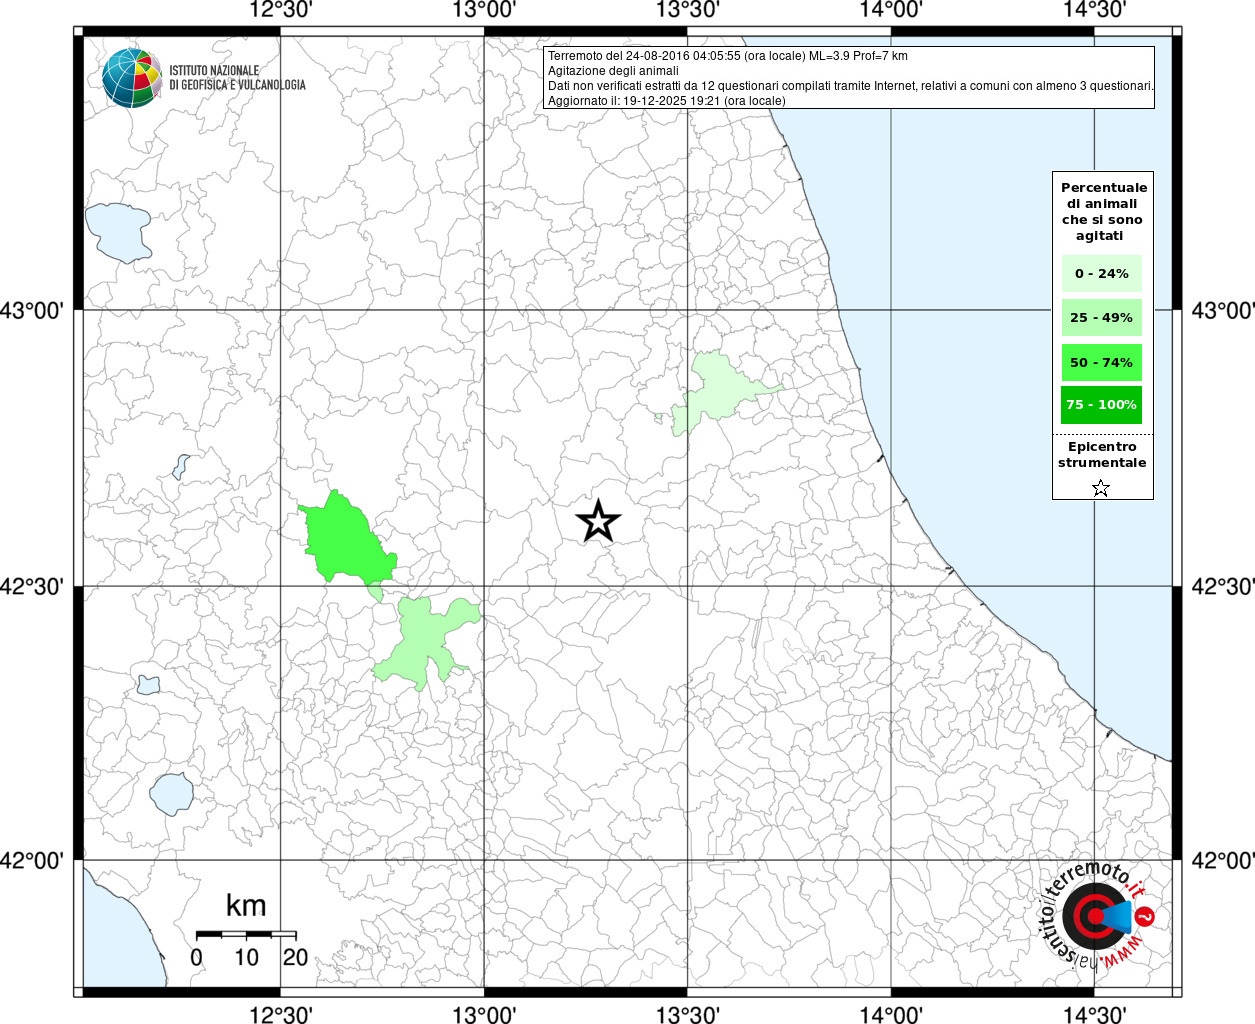Click the round lake above 42°00'
The width and height of the screenshot is (1255, 1024).
(171, 794)
